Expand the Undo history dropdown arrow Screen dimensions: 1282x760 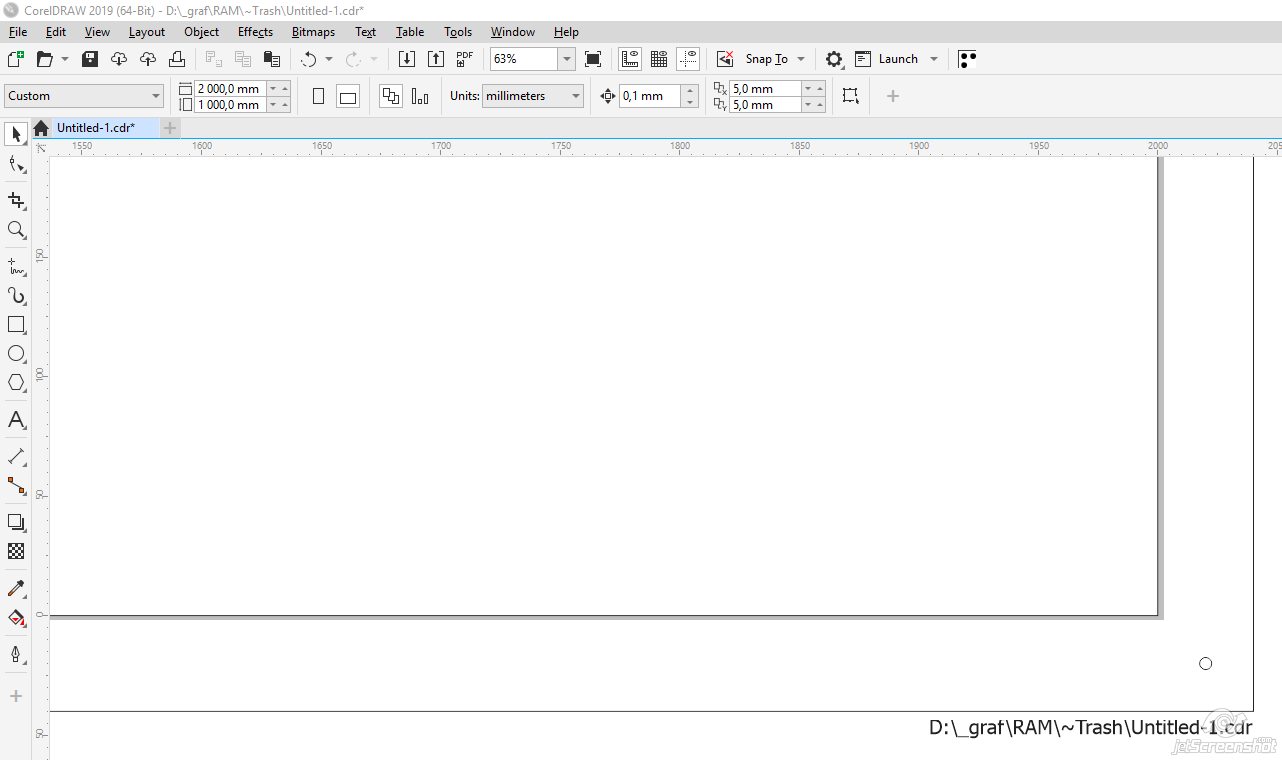pyautogui.click(x=329, y=59)
